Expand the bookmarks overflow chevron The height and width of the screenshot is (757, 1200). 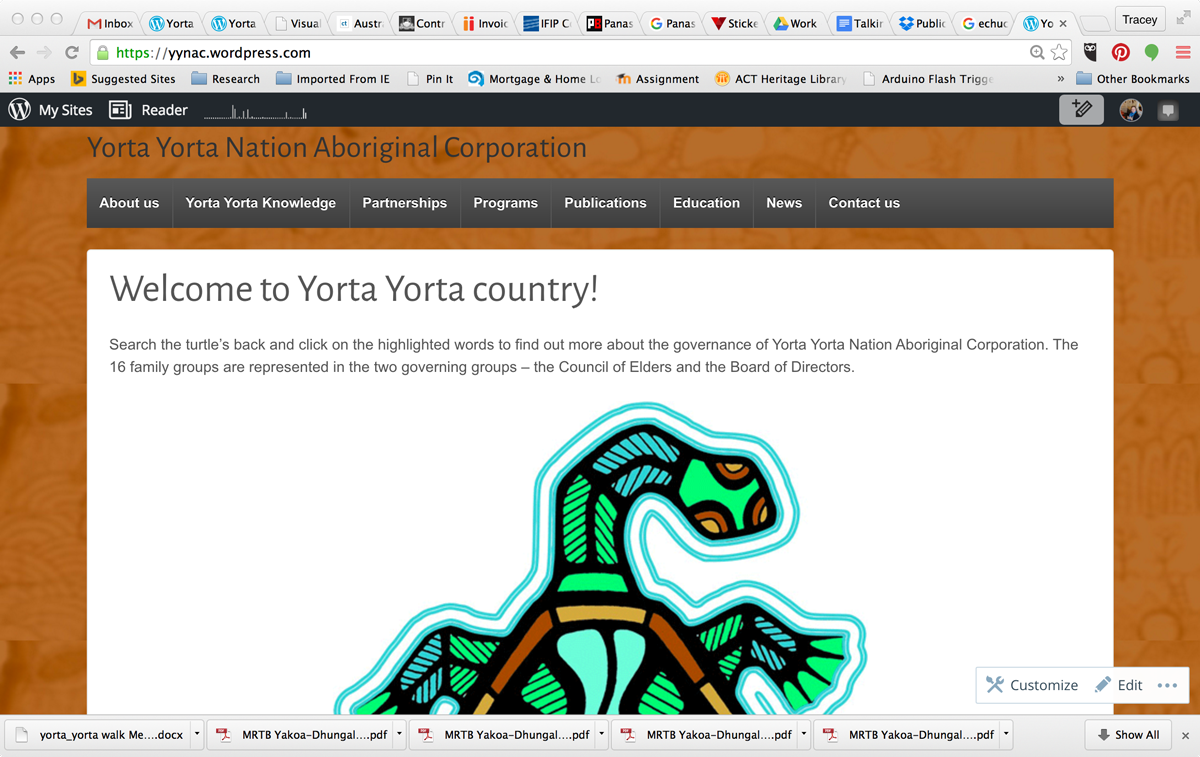[x=1060, y=79]
